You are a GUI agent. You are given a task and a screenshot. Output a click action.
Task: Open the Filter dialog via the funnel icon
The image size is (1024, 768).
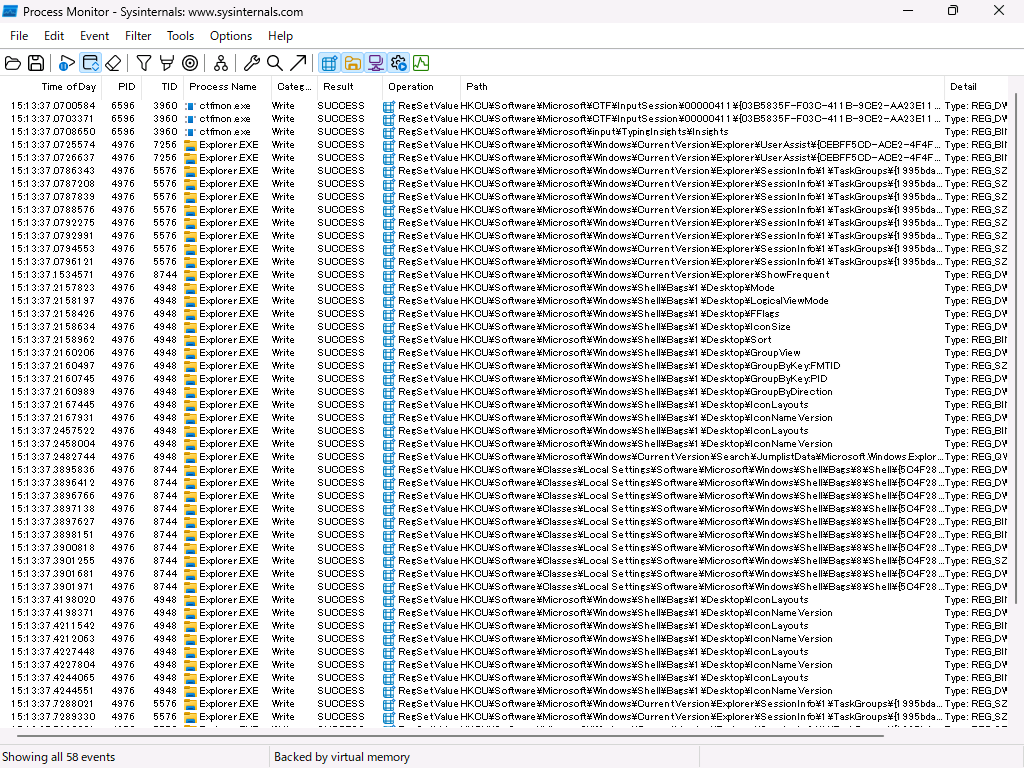pos(143,62)
